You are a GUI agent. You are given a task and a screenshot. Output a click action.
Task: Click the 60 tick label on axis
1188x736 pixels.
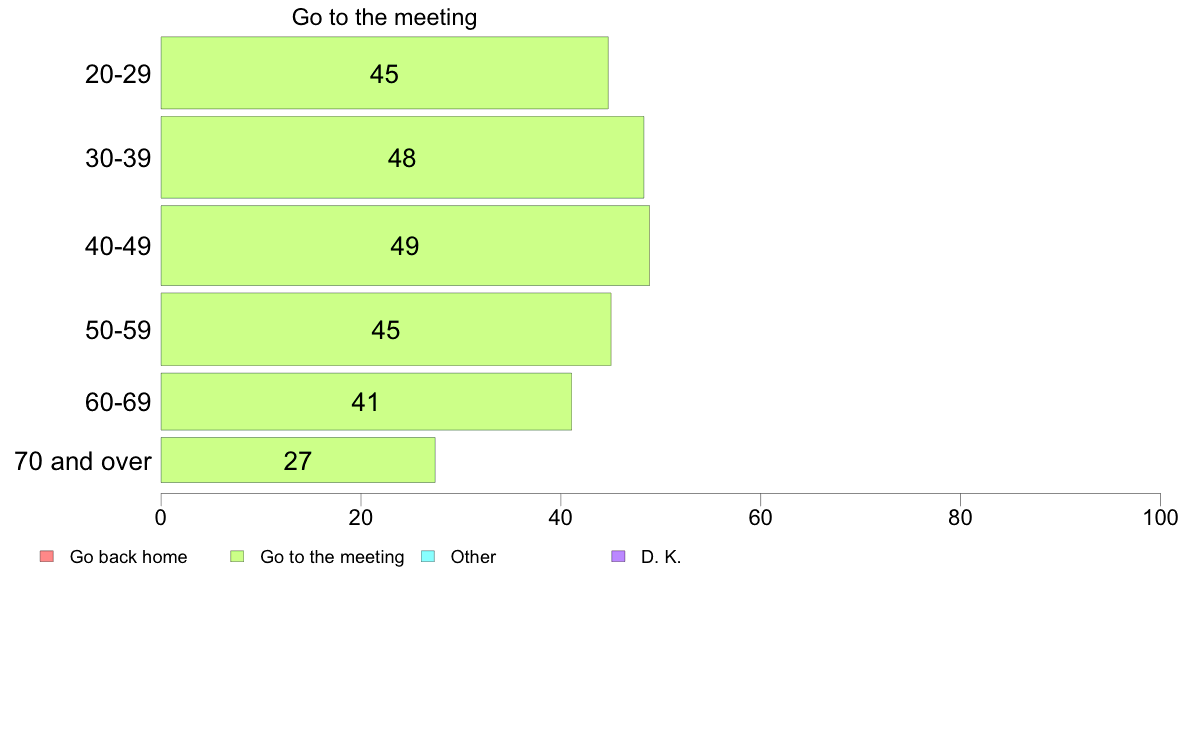coord(760,518)
